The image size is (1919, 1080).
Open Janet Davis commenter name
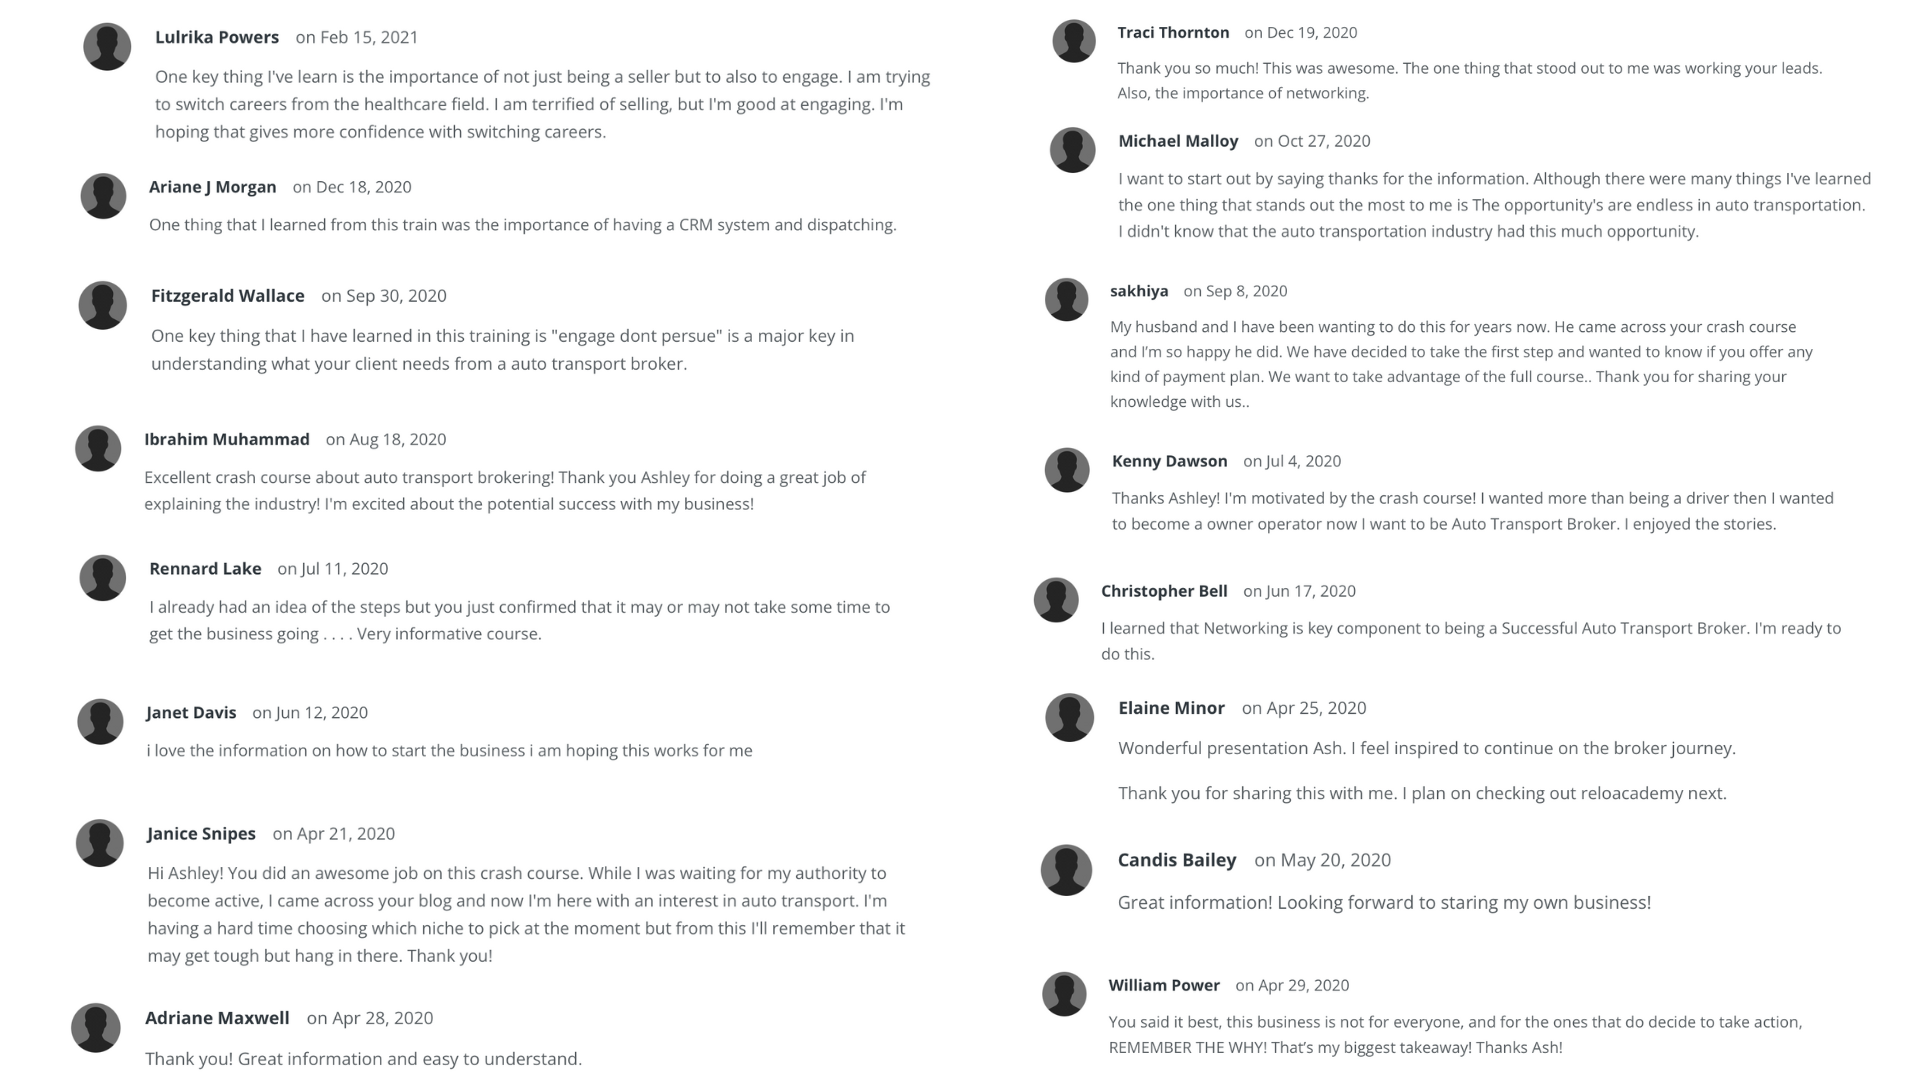[x=191, y=713]
